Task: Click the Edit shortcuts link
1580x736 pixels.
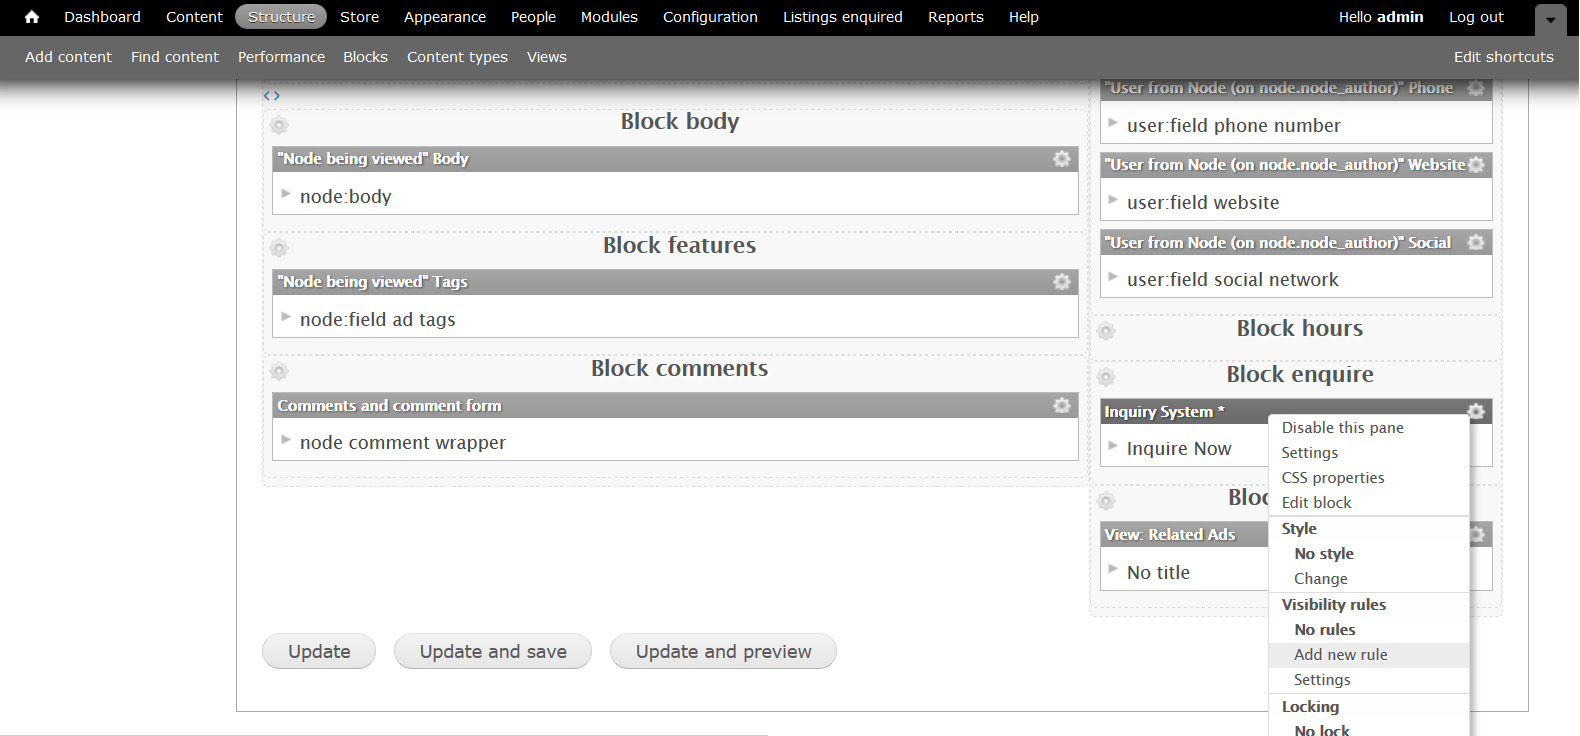Action: click(x=1503, y=57)
